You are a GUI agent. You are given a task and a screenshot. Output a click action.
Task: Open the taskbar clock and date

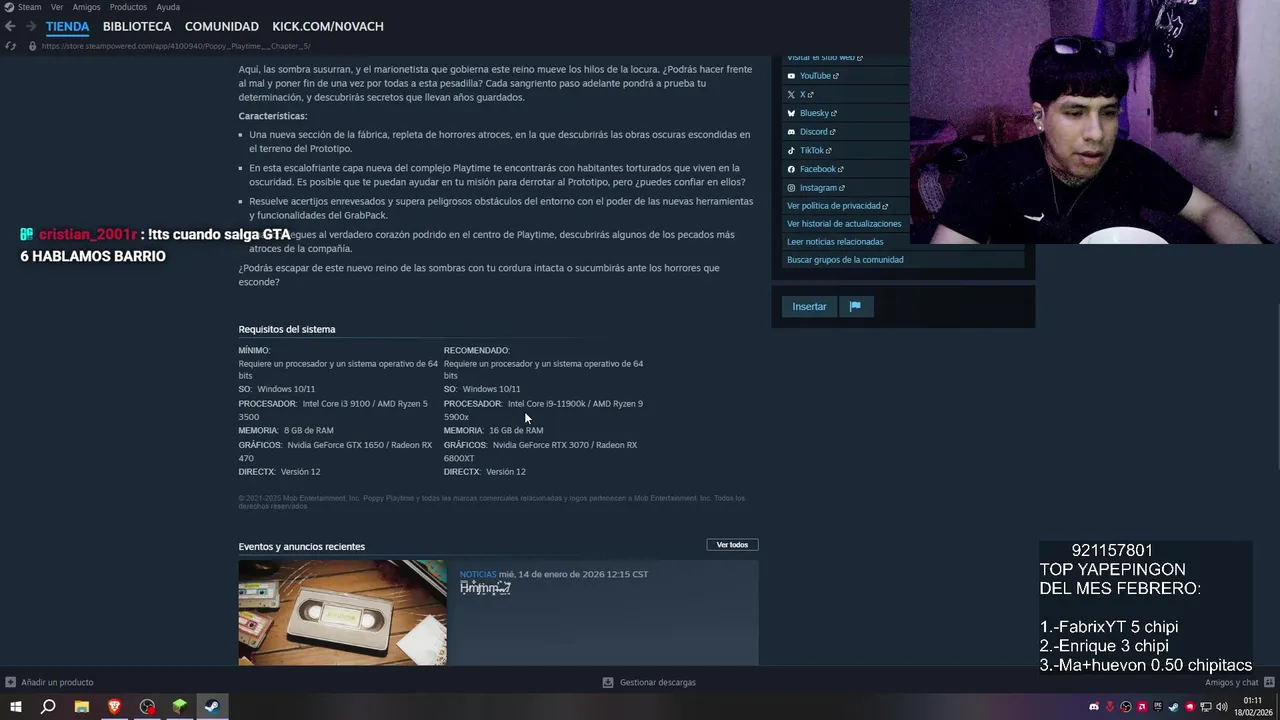pyautogui.click(x=1253, y=707)
